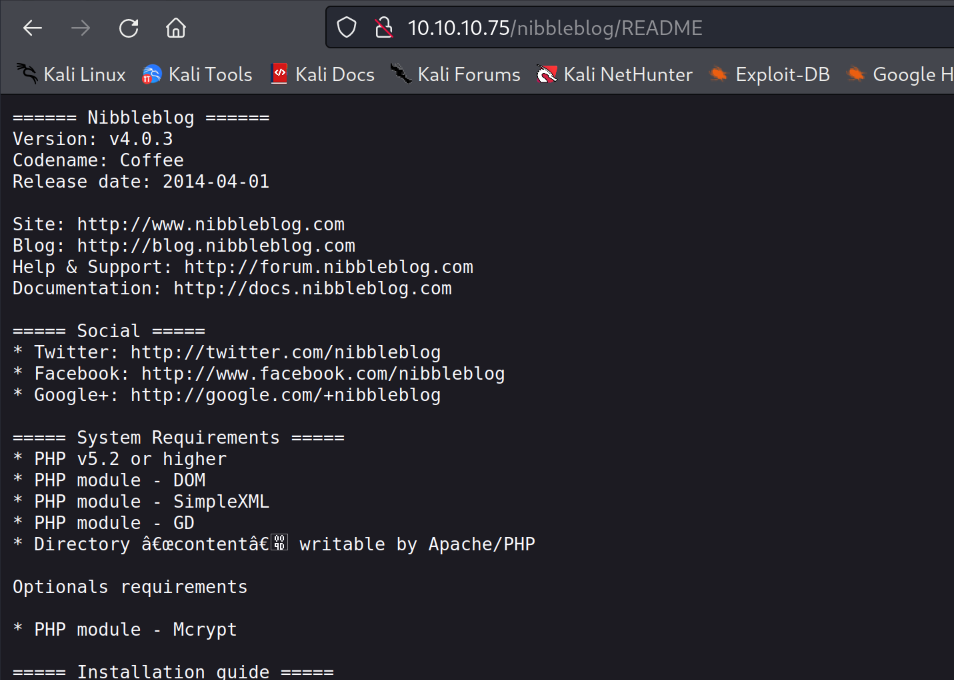Viewport: 954px width, 680px height.
Task: Focus the address bar showing 10.10.10.75
Action: tap(600, 28)
